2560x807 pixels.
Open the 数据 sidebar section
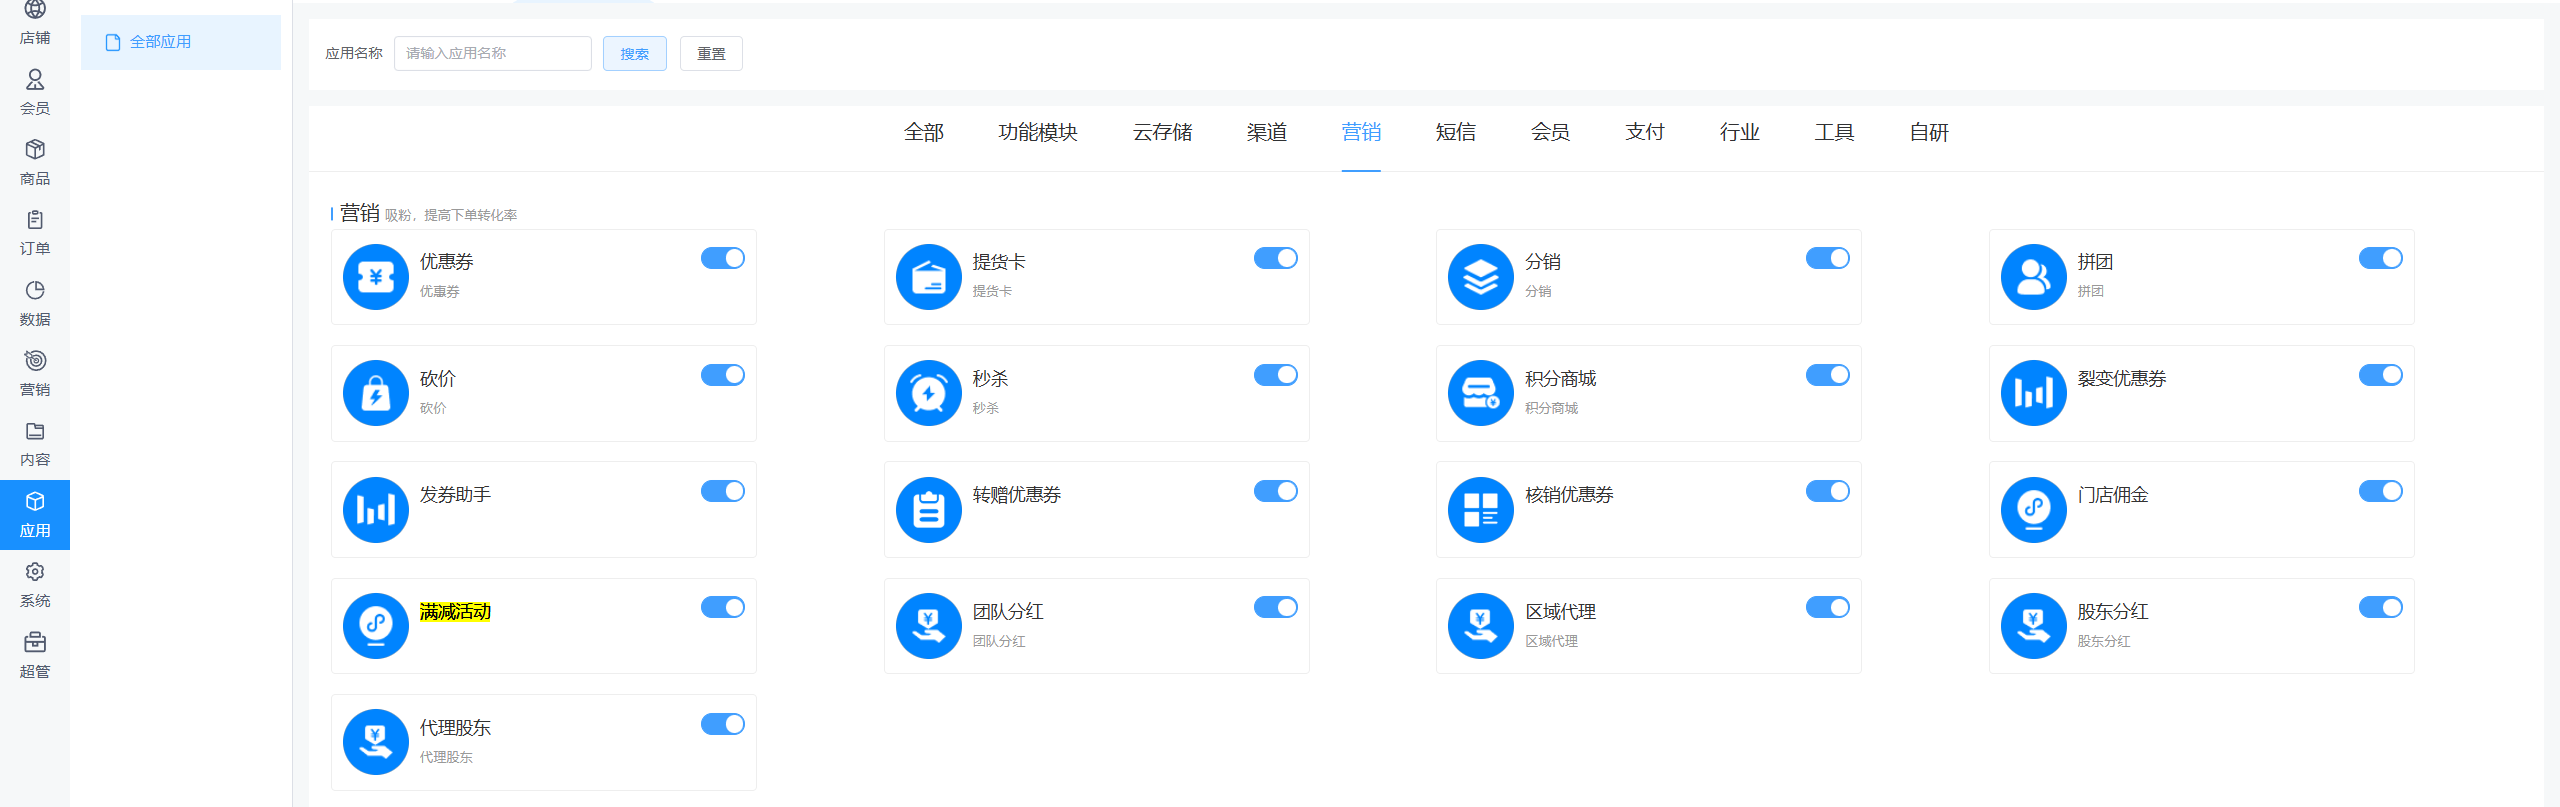coord(35,304)
